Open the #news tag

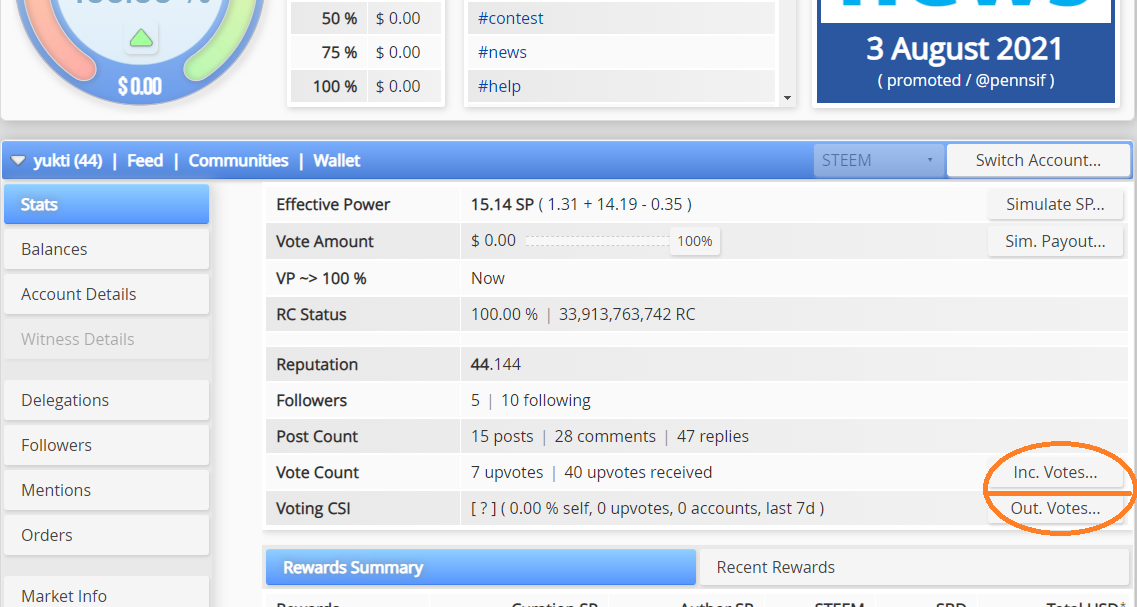pyautogui.click(x=502, y=52)
